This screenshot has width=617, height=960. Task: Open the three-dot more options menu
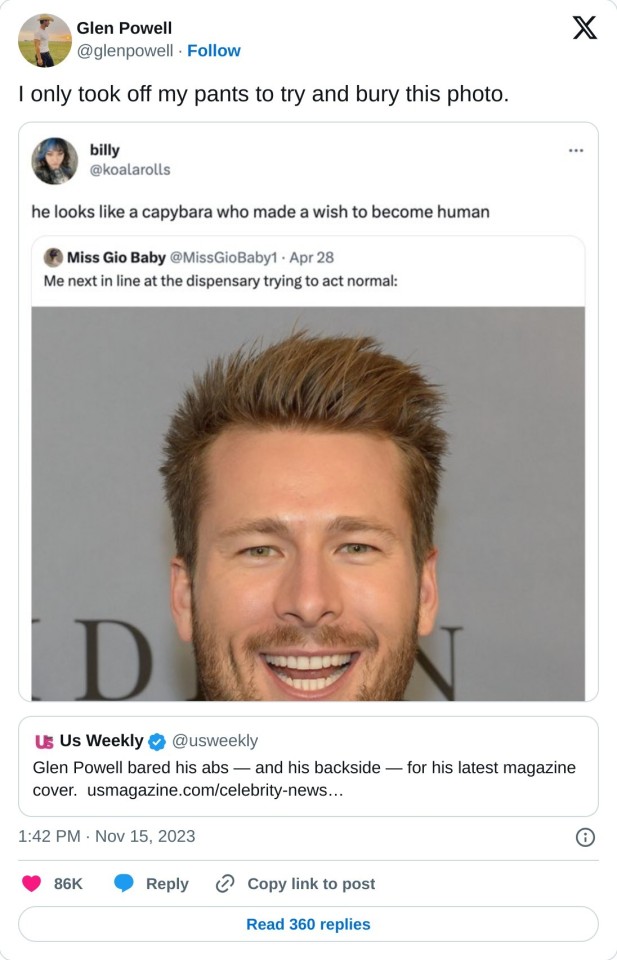[x=576, y=150]
